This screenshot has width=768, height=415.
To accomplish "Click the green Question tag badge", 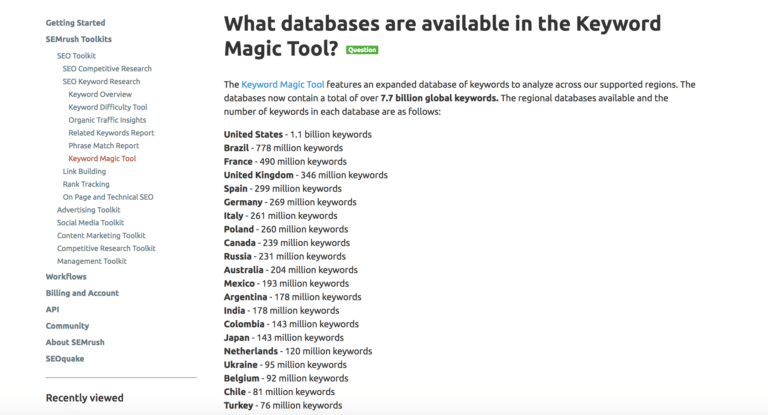I will pyautogui.click(x=362, y=50).
